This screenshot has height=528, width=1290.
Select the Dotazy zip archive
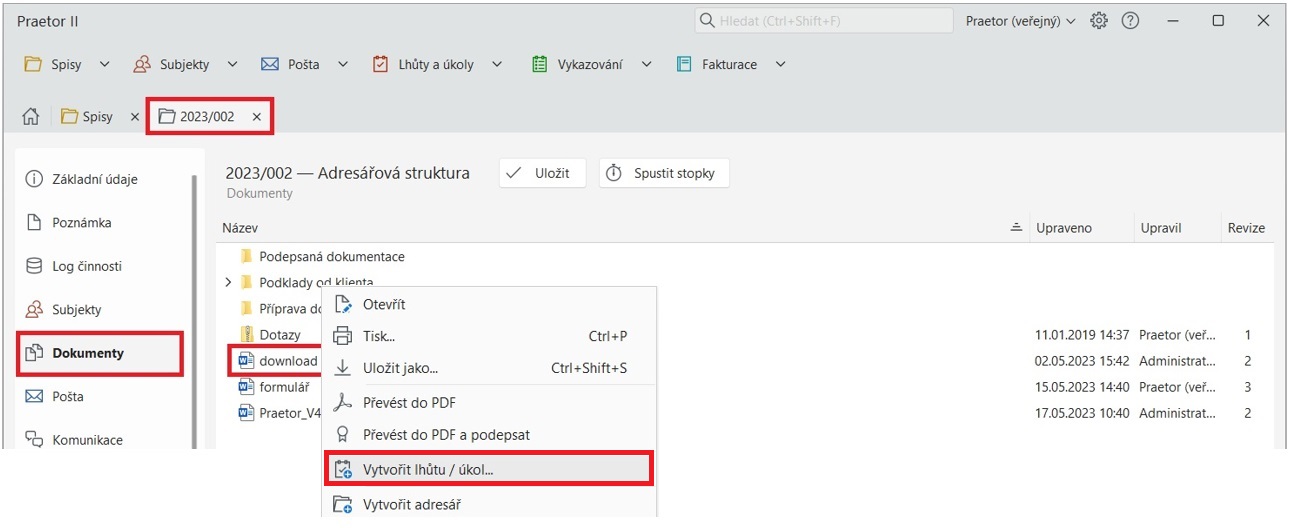pyautogui.click(x=269, y=335)
